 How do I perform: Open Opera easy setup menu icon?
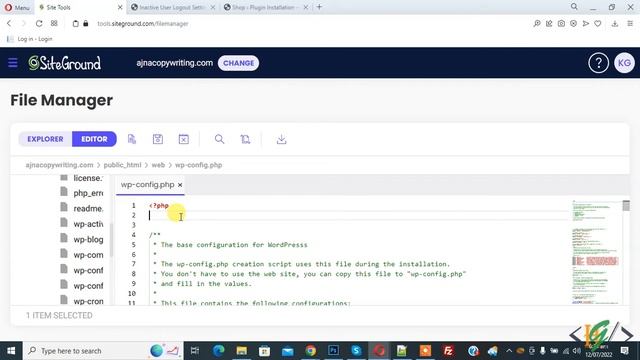(630, 24)
